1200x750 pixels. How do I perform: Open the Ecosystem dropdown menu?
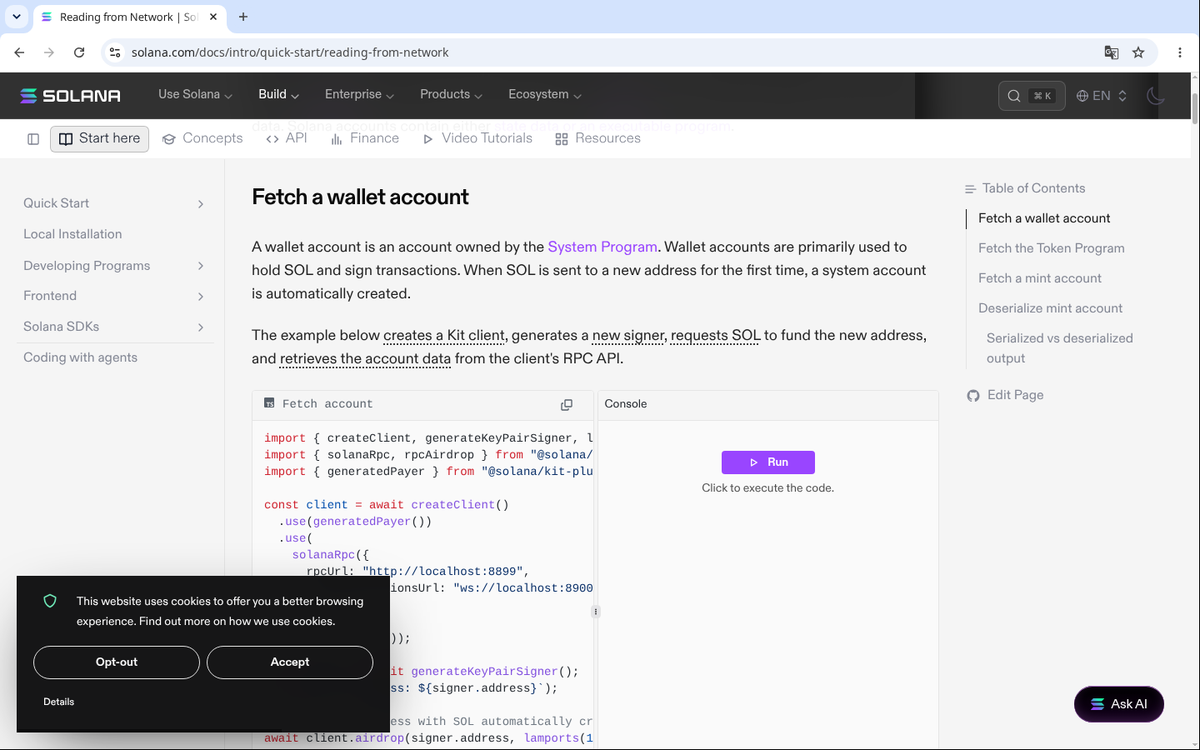545,94
